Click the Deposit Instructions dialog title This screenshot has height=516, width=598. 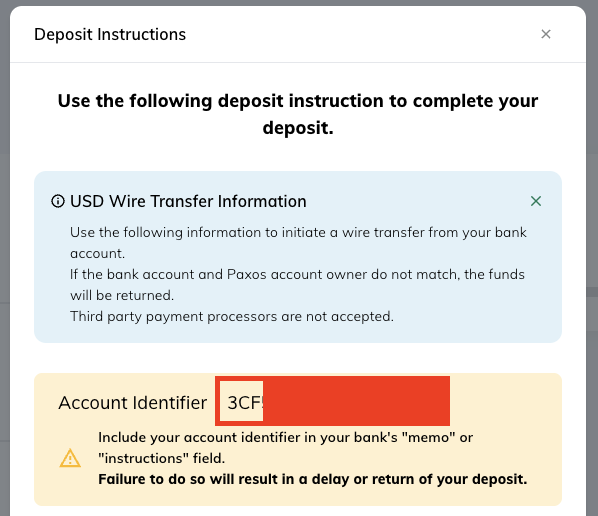[110, 34]
